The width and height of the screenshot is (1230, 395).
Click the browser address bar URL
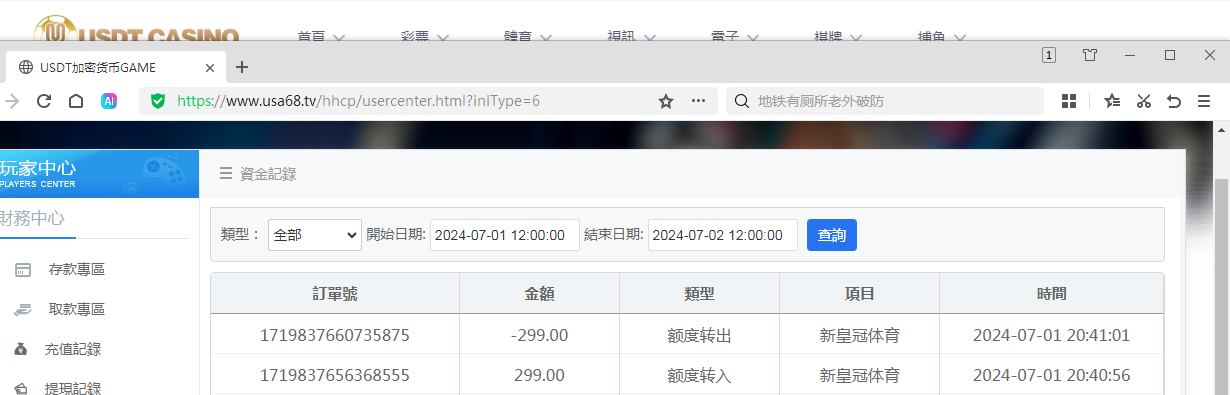pyautogui.click(x=359, y=101)
